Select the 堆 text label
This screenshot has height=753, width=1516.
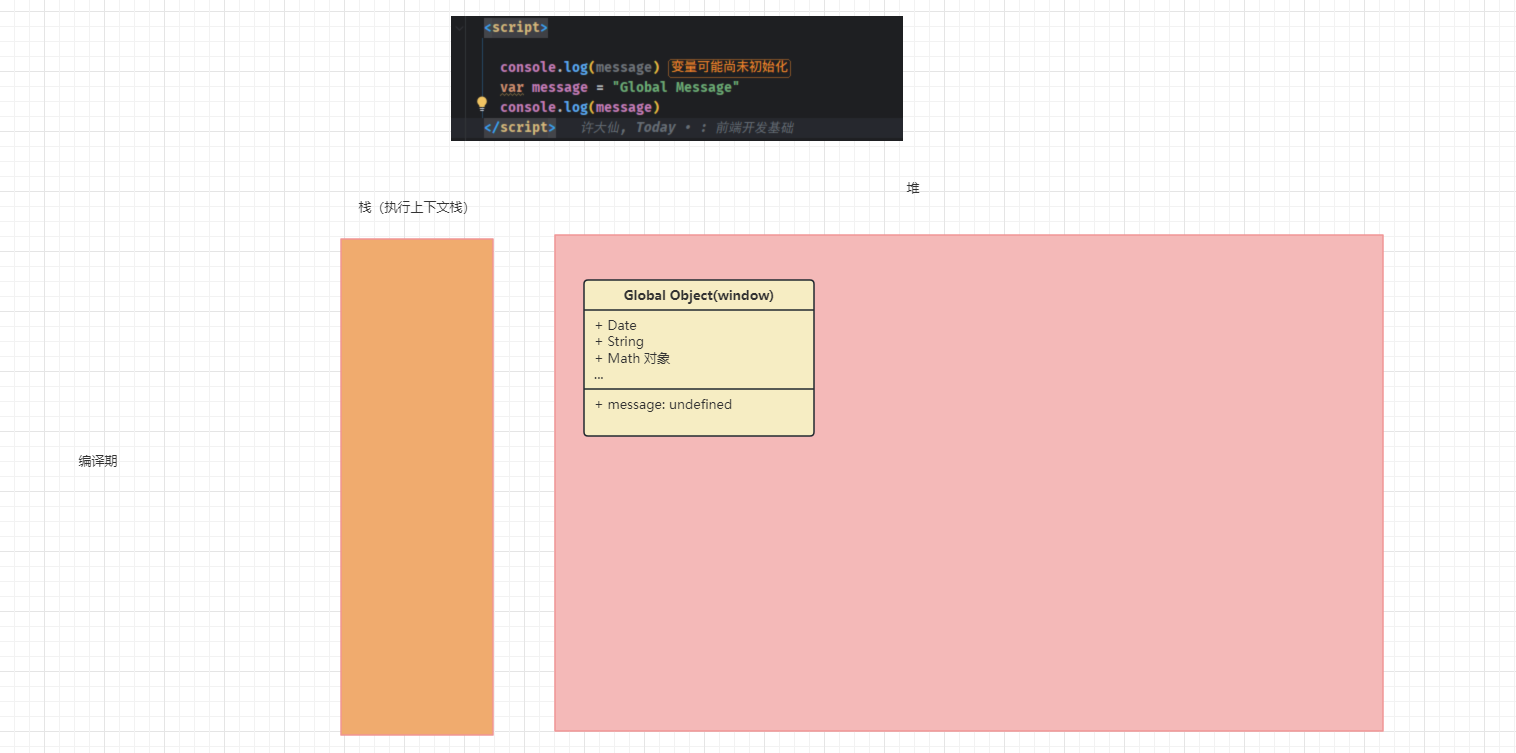913,188
